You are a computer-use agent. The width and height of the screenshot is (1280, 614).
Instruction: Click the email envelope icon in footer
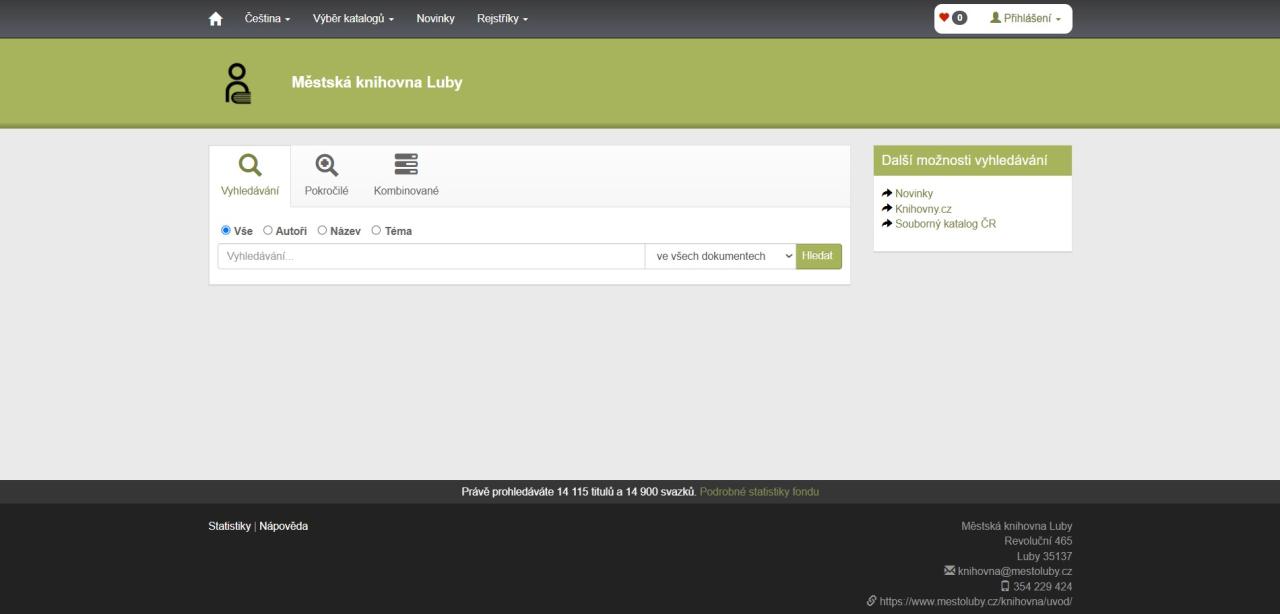[949, 571]
